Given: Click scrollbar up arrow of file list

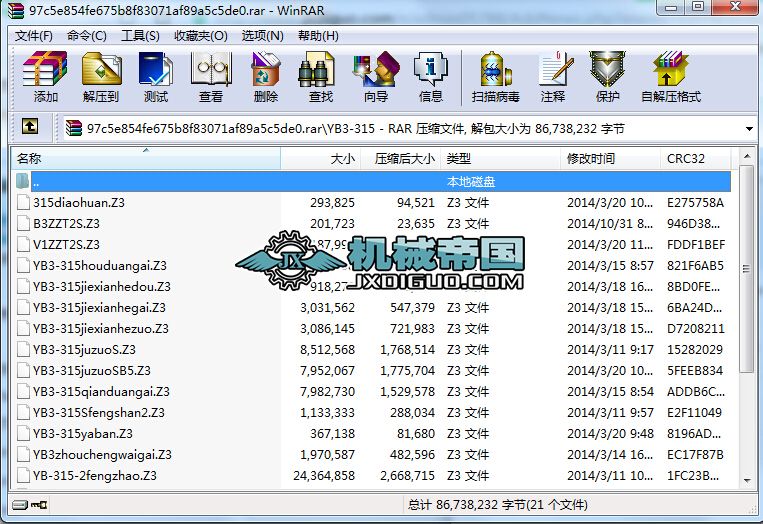Looking at the screenshot, I should [x=747, y=157].
